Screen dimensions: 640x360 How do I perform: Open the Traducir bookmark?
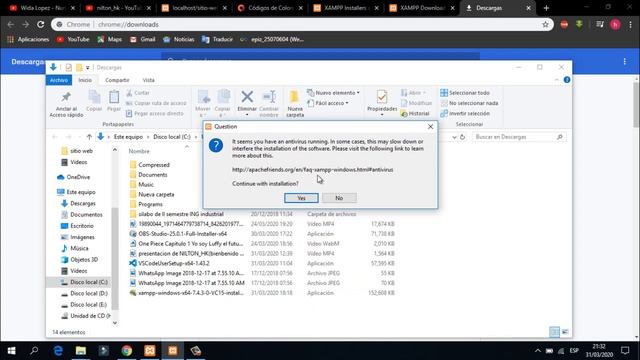(x=217, y=40)
